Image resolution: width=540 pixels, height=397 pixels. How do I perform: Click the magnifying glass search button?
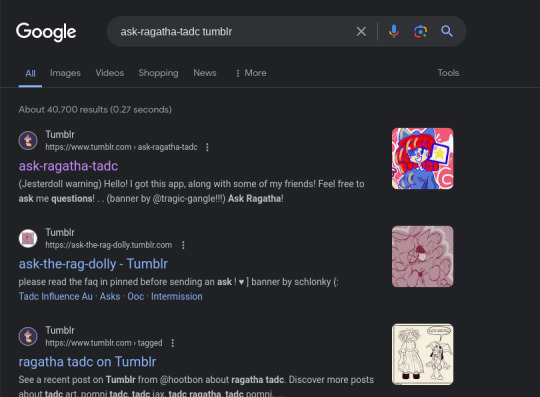point(447,31)
